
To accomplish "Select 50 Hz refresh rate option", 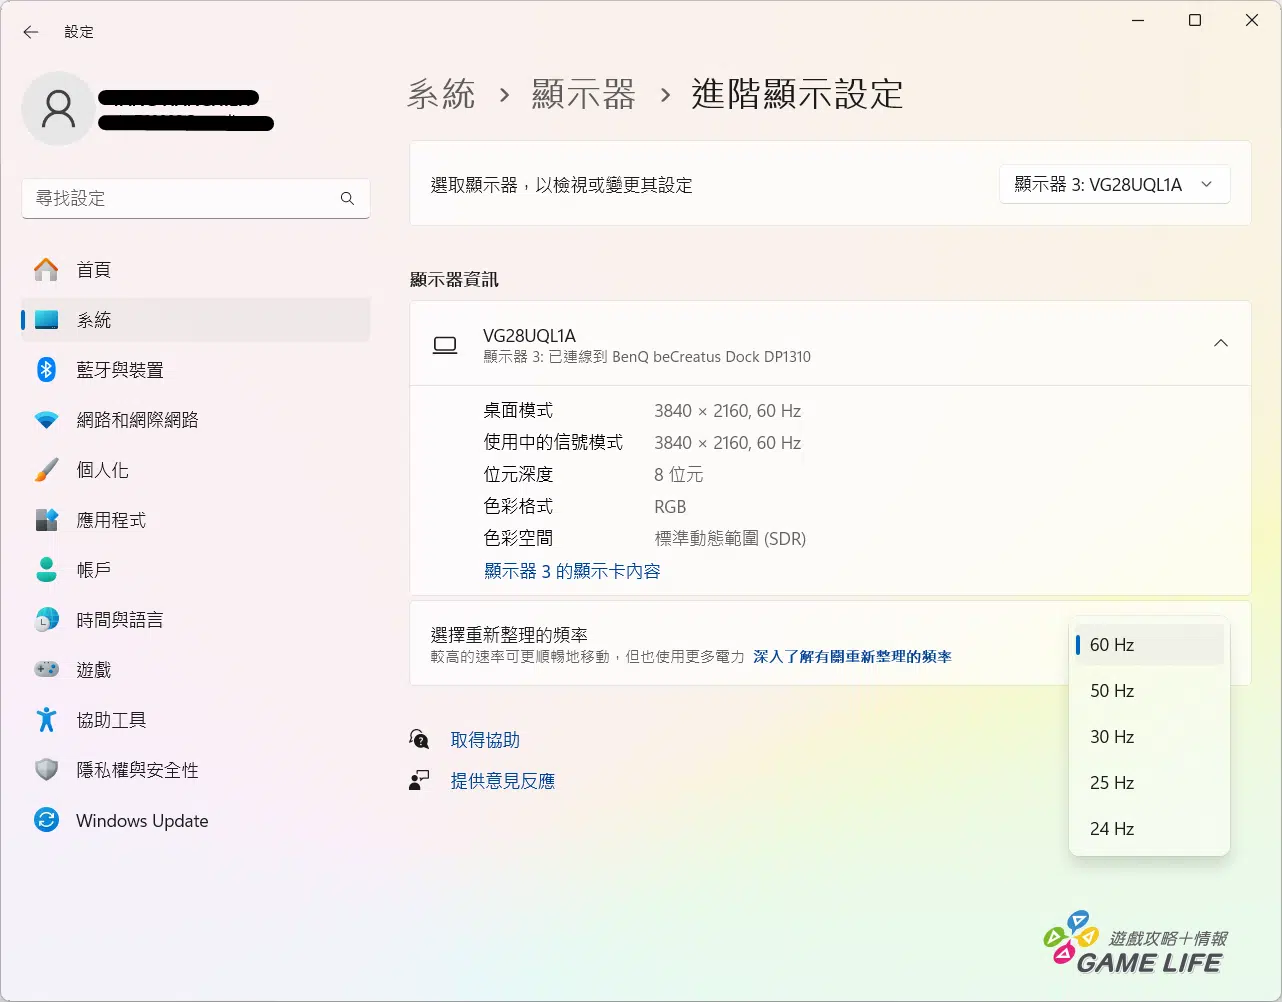I will coord(1112,691).
